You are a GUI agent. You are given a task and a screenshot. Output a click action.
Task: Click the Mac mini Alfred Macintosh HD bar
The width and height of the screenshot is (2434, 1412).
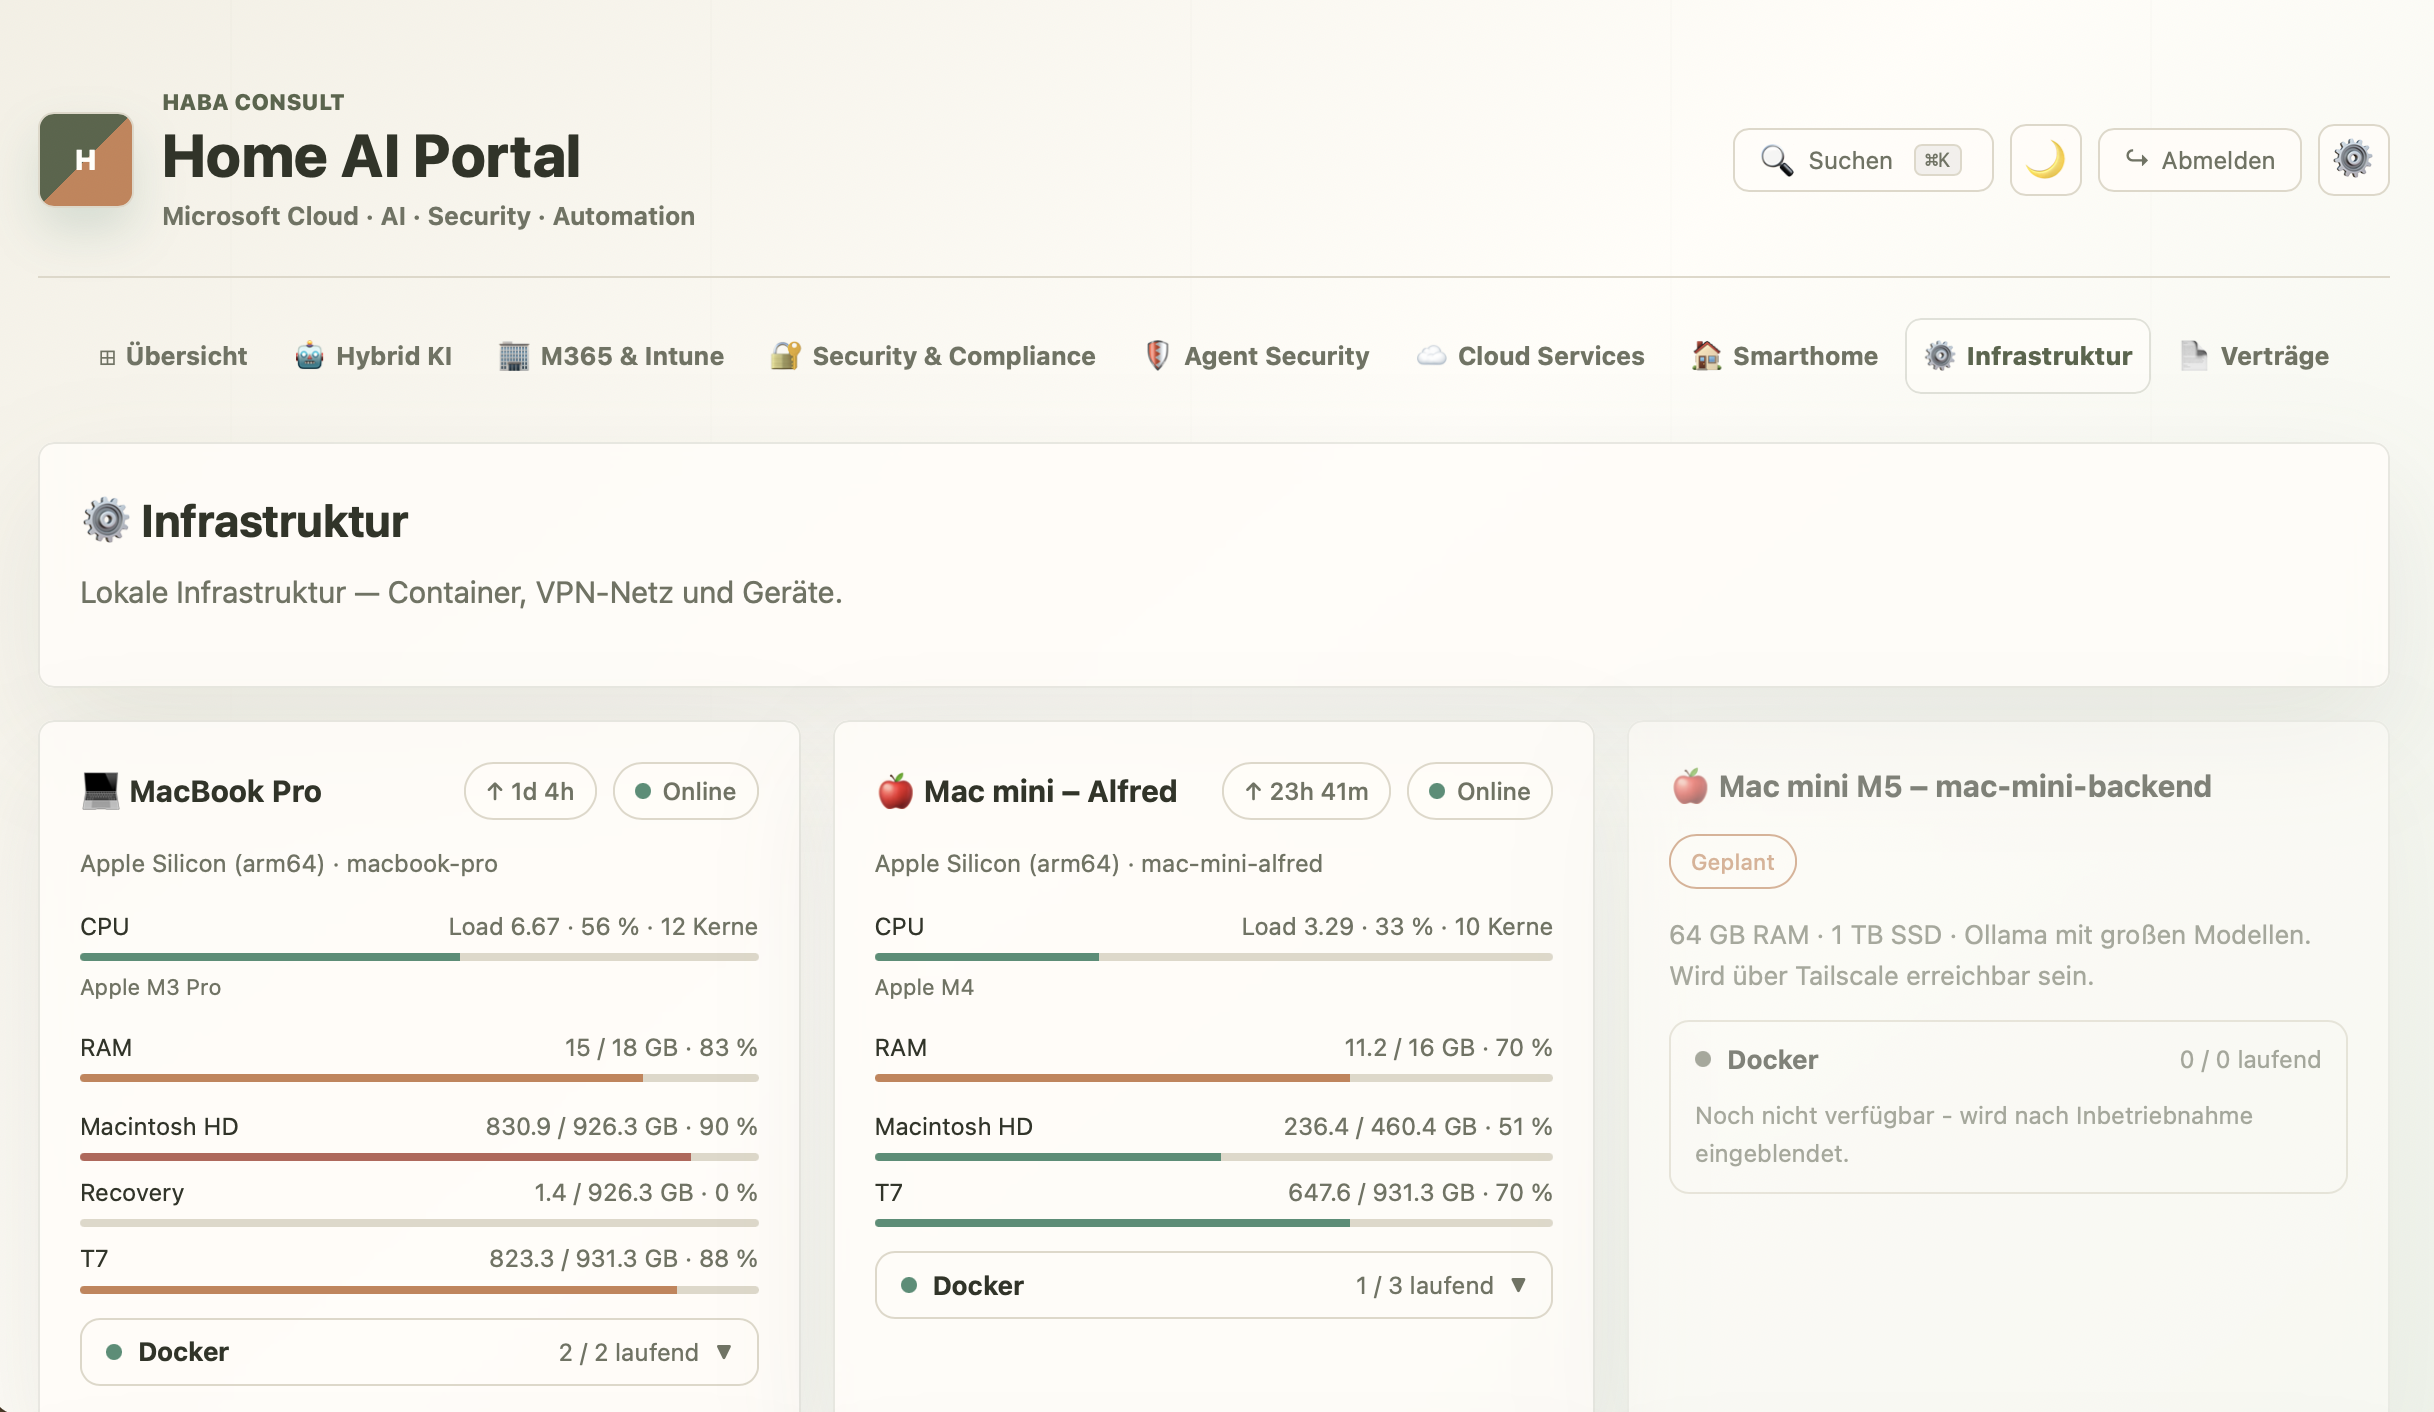(1214, 1157)
